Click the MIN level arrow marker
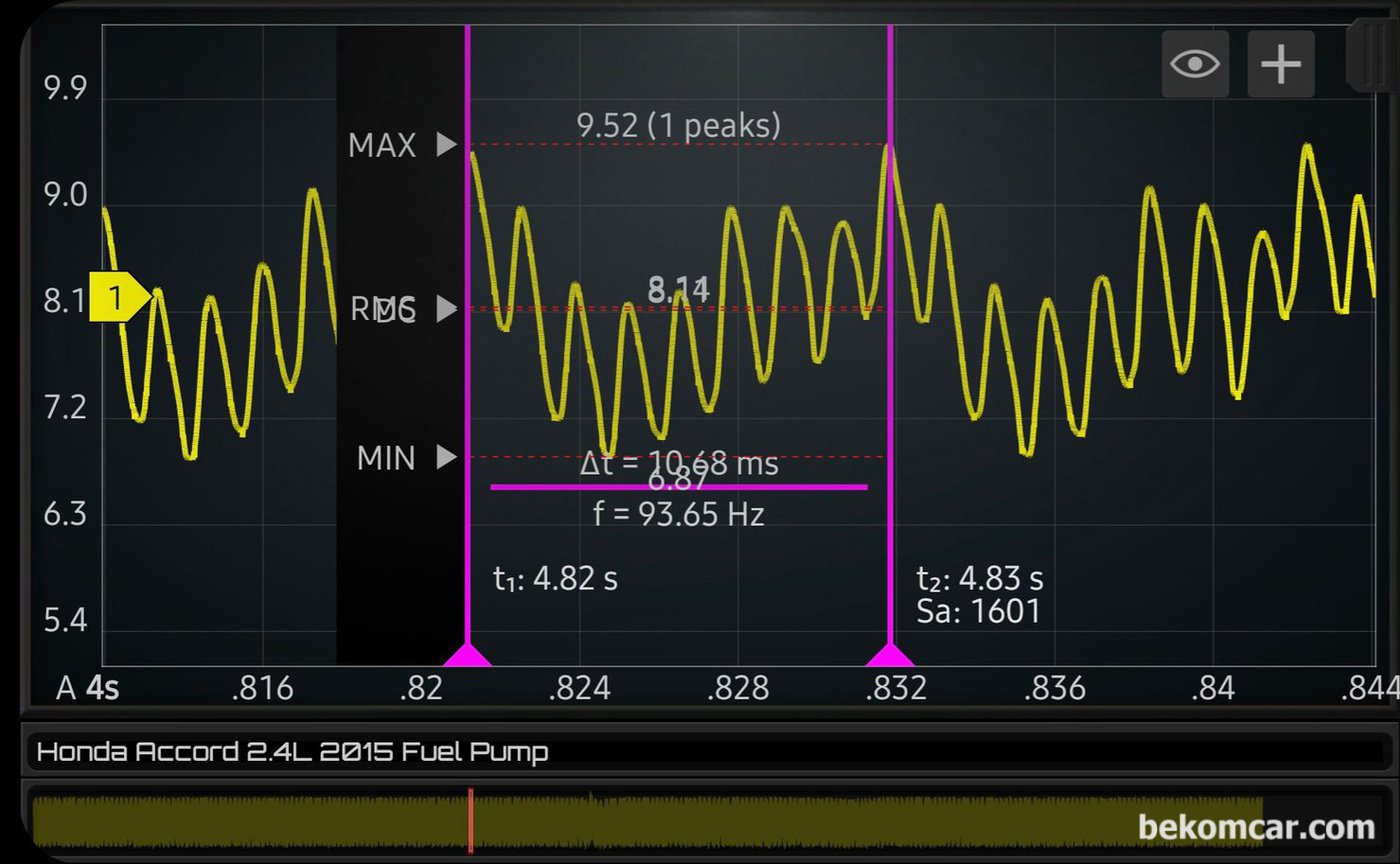1400x864 pixels. (446, 458)
